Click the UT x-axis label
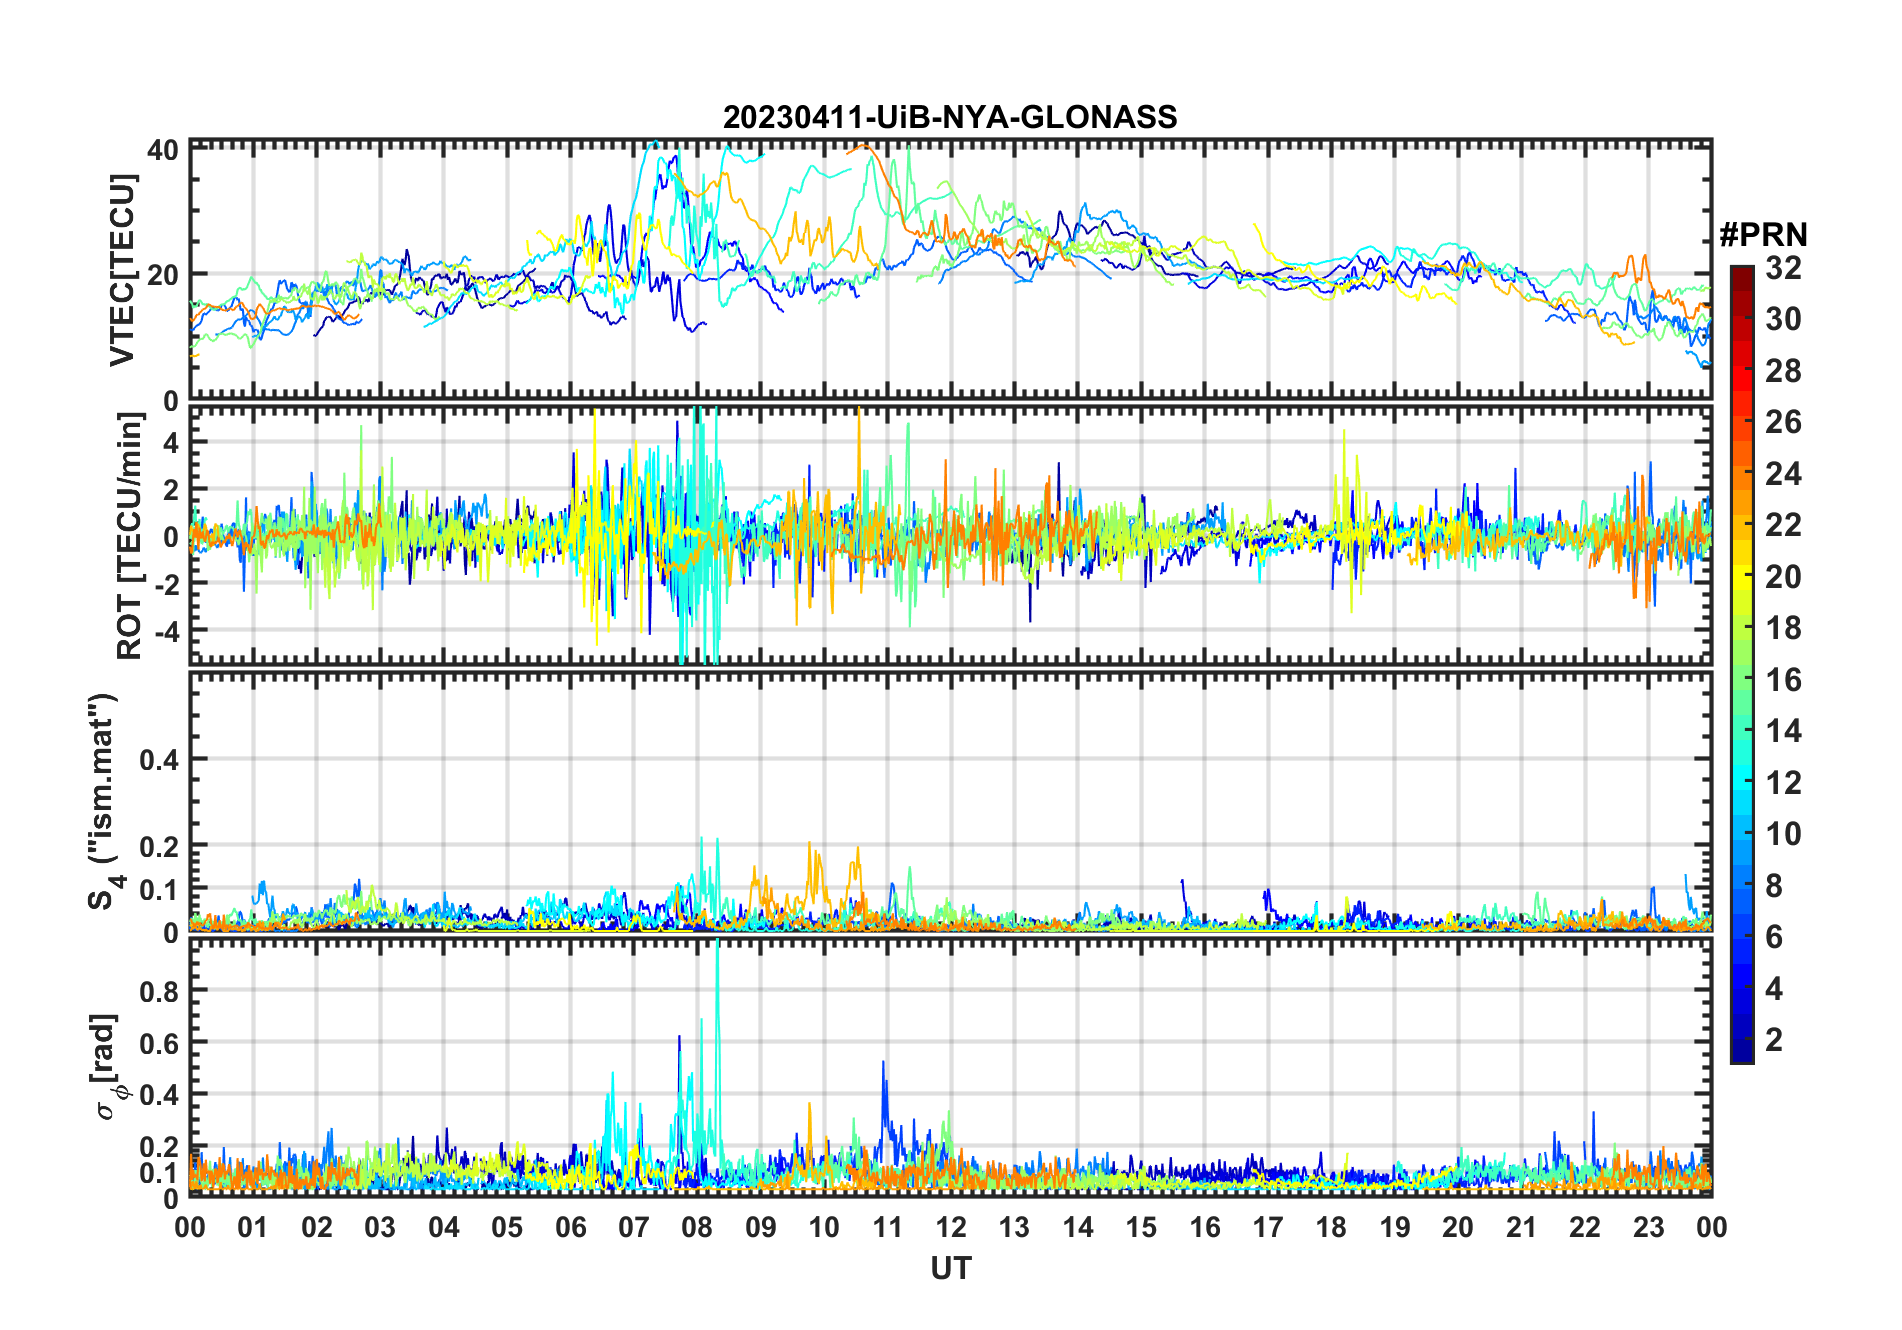 coord(951,1268)
